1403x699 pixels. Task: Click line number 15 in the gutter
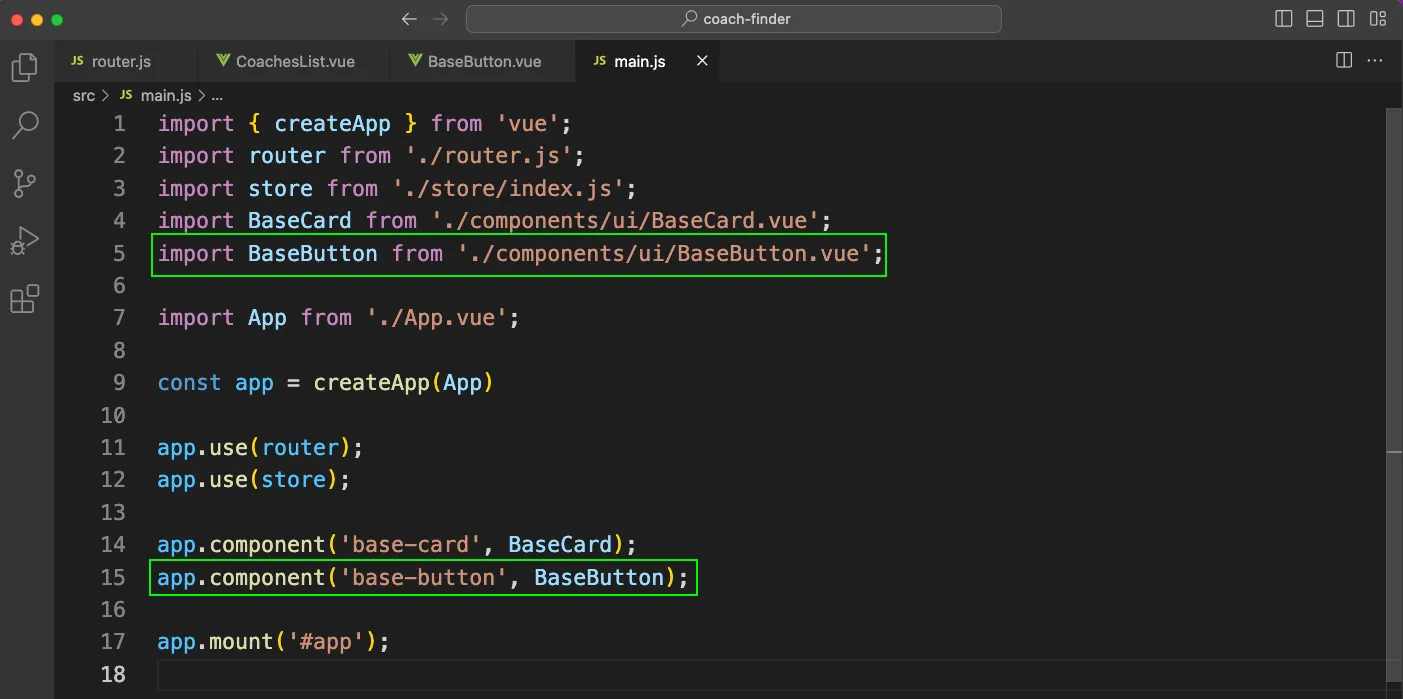tap(113, 577)
